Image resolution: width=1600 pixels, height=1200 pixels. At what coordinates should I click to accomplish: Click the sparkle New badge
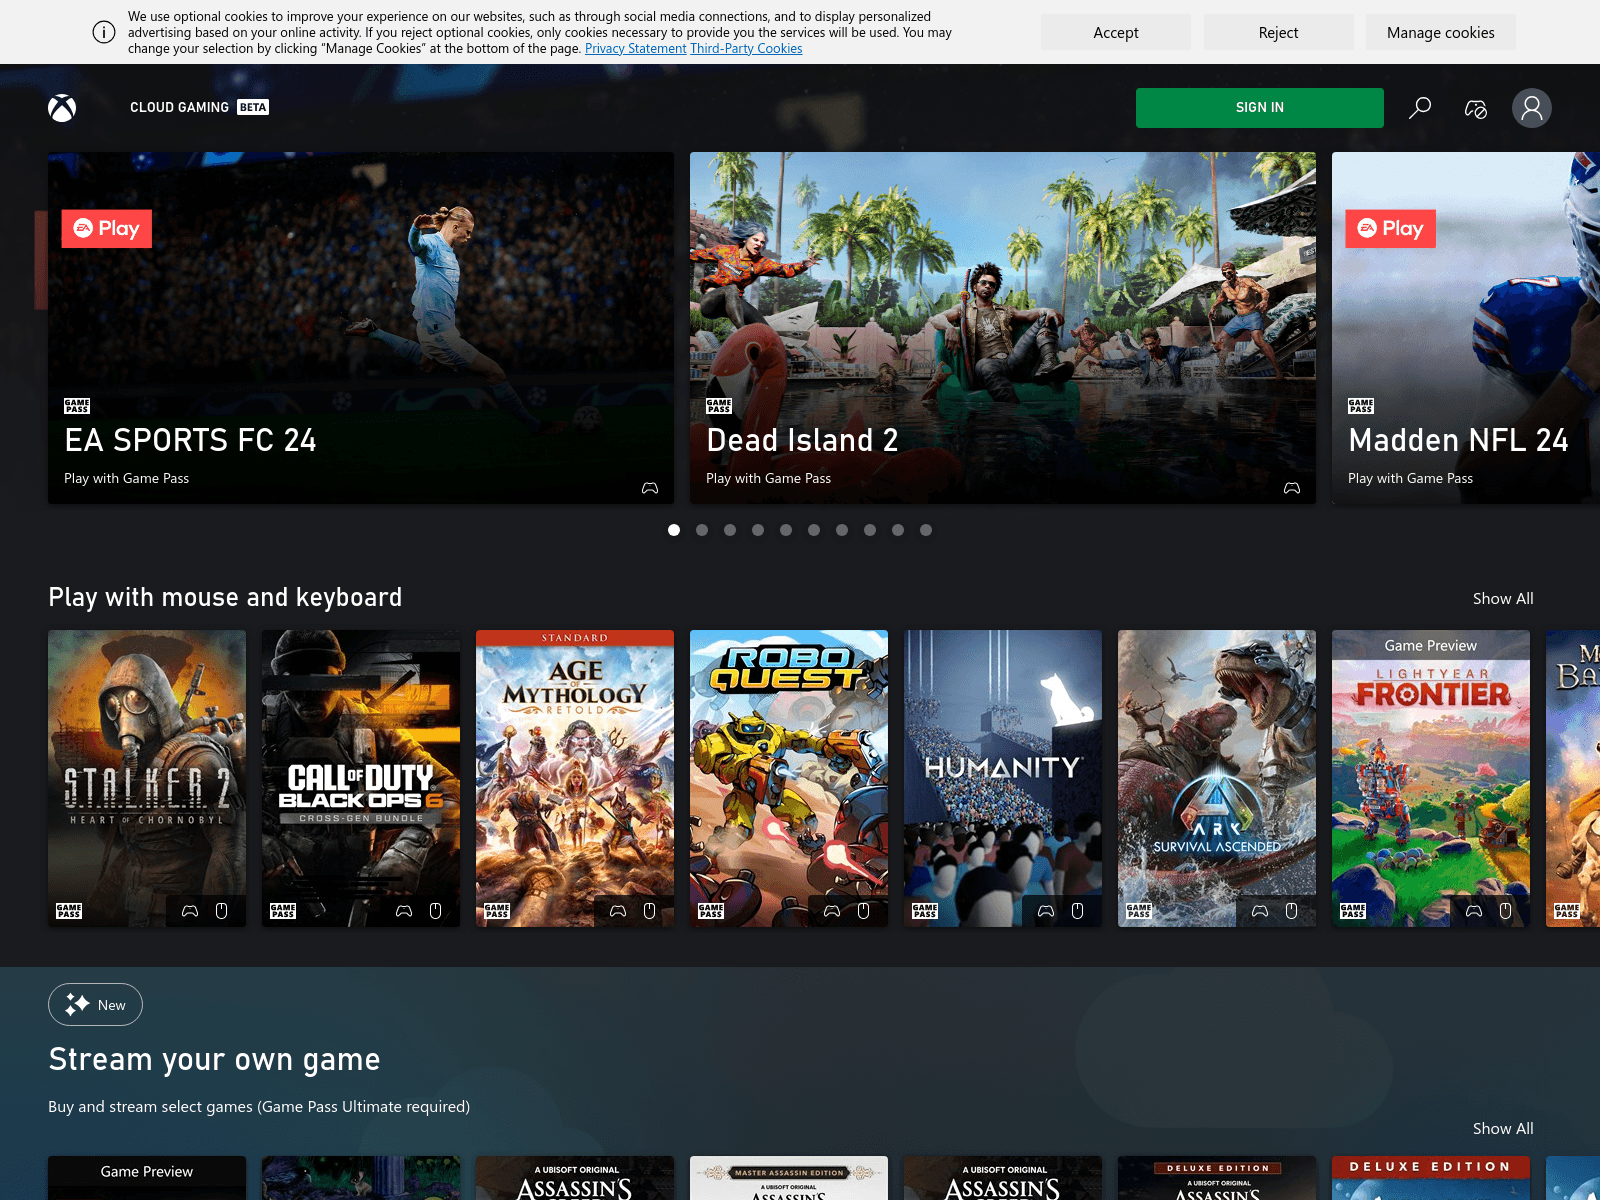(x=95, y=1005)
